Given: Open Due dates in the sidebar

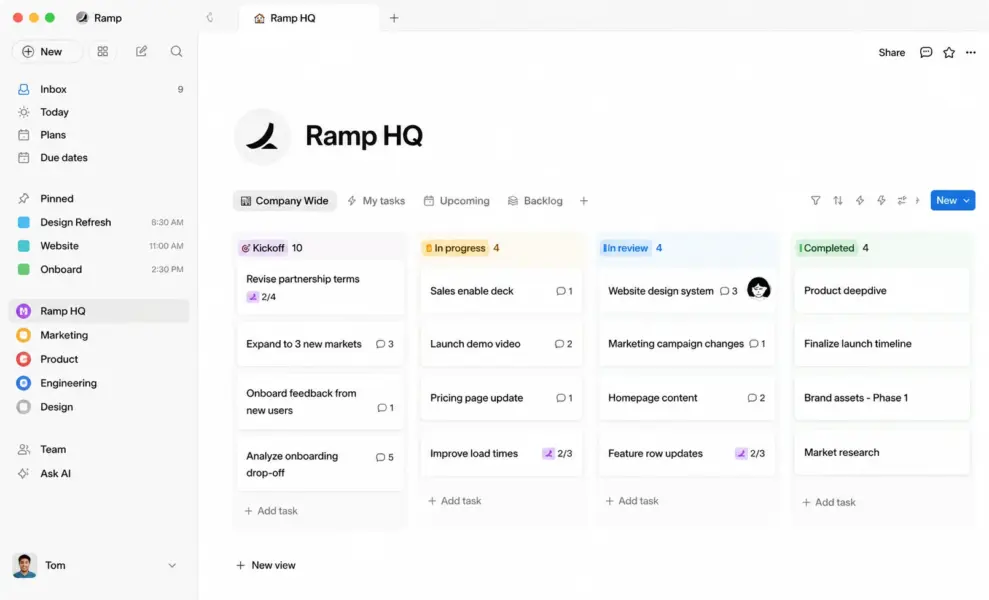Looking at the screenshot, I should (x=100, y=157).
